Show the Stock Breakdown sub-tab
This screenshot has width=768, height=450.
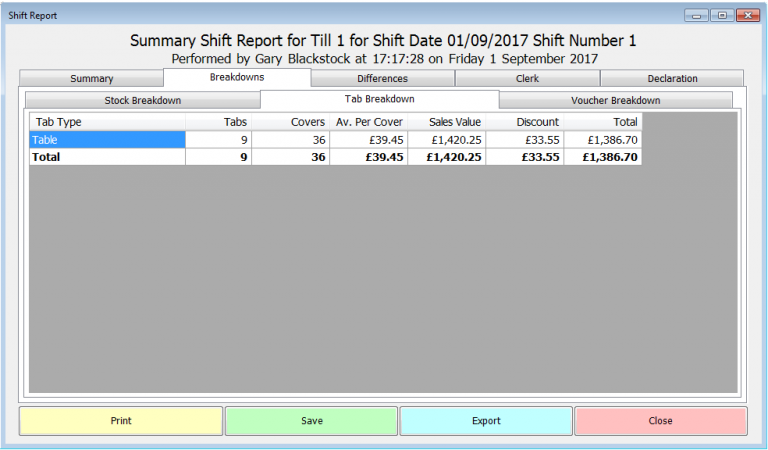[142, 101]
